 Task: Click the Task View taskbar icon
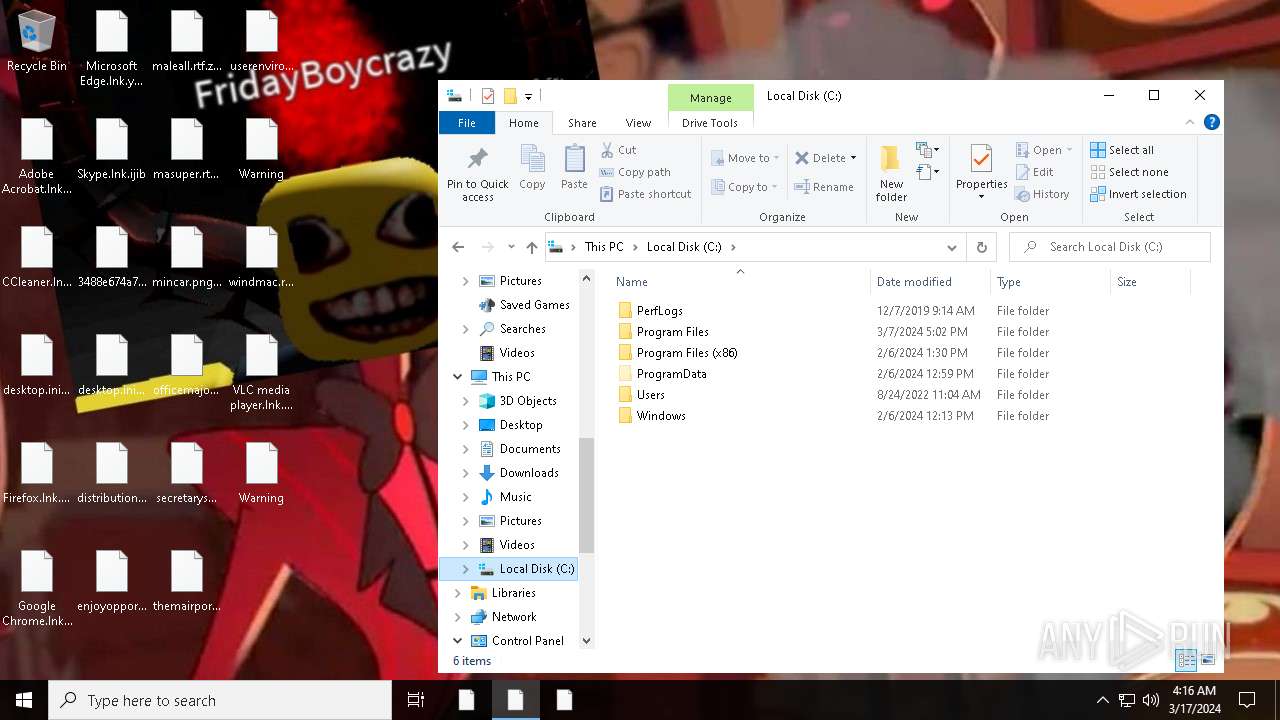[x=416, y=700]
